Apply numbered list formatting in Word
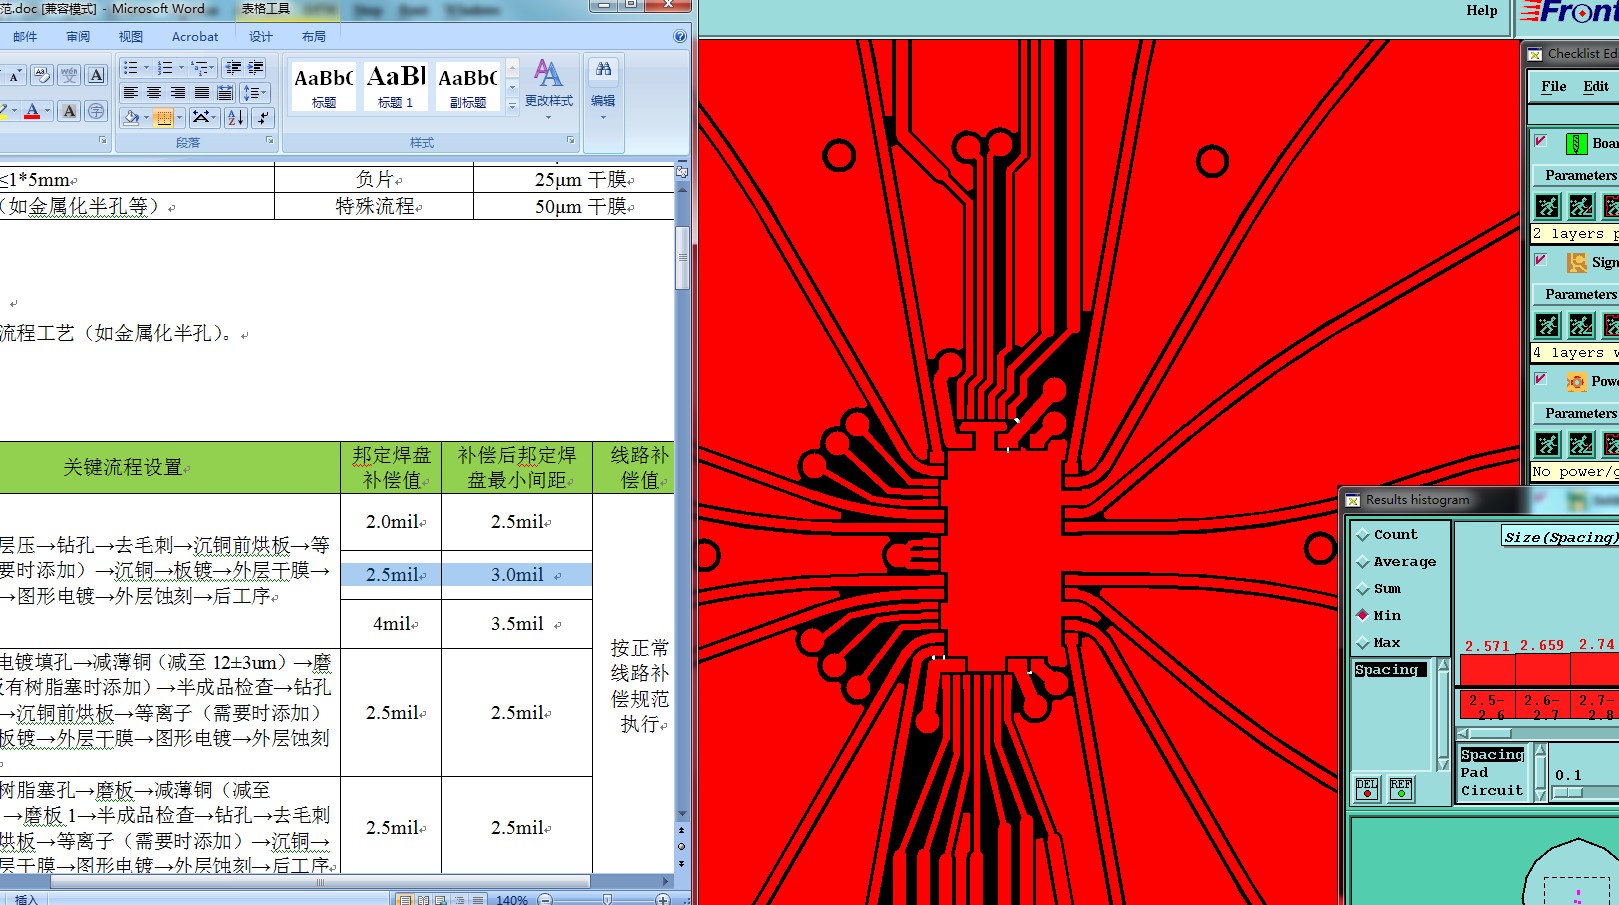 tap(165, 68)
